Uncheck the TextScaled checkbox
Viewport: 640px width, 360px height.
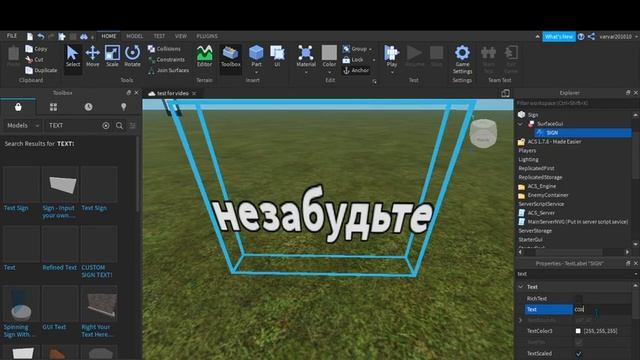pyautogui.click(x=579, y=353)
